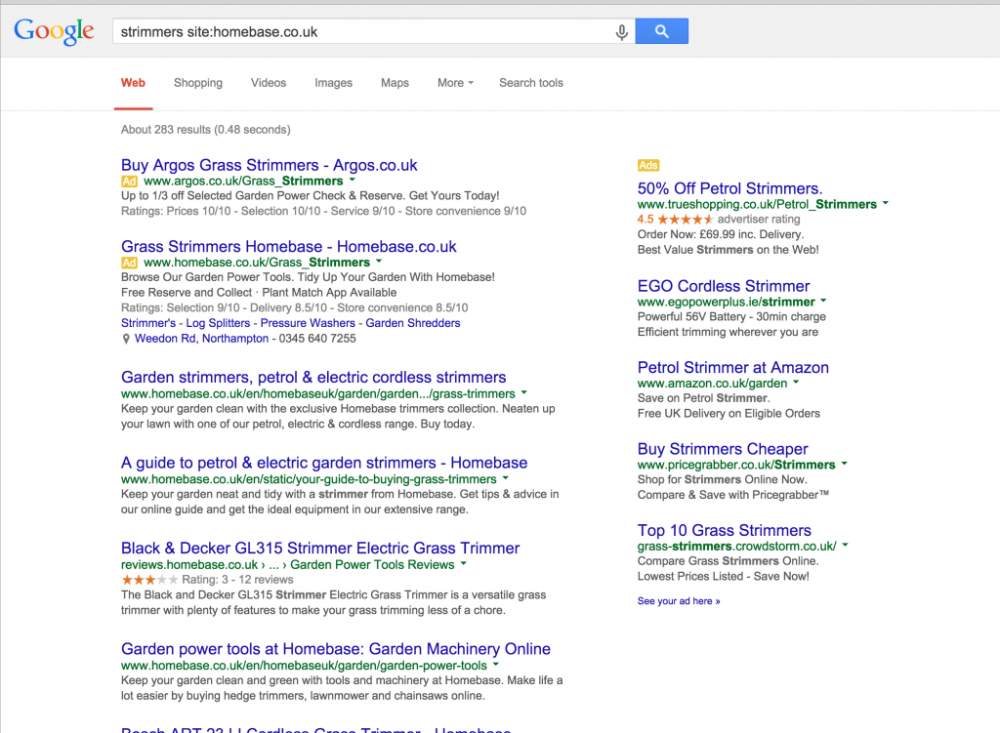The height and width of the screenshot is (733, 1000).
Task: Click About 283 results text
Action: click(x=206, y=130)
